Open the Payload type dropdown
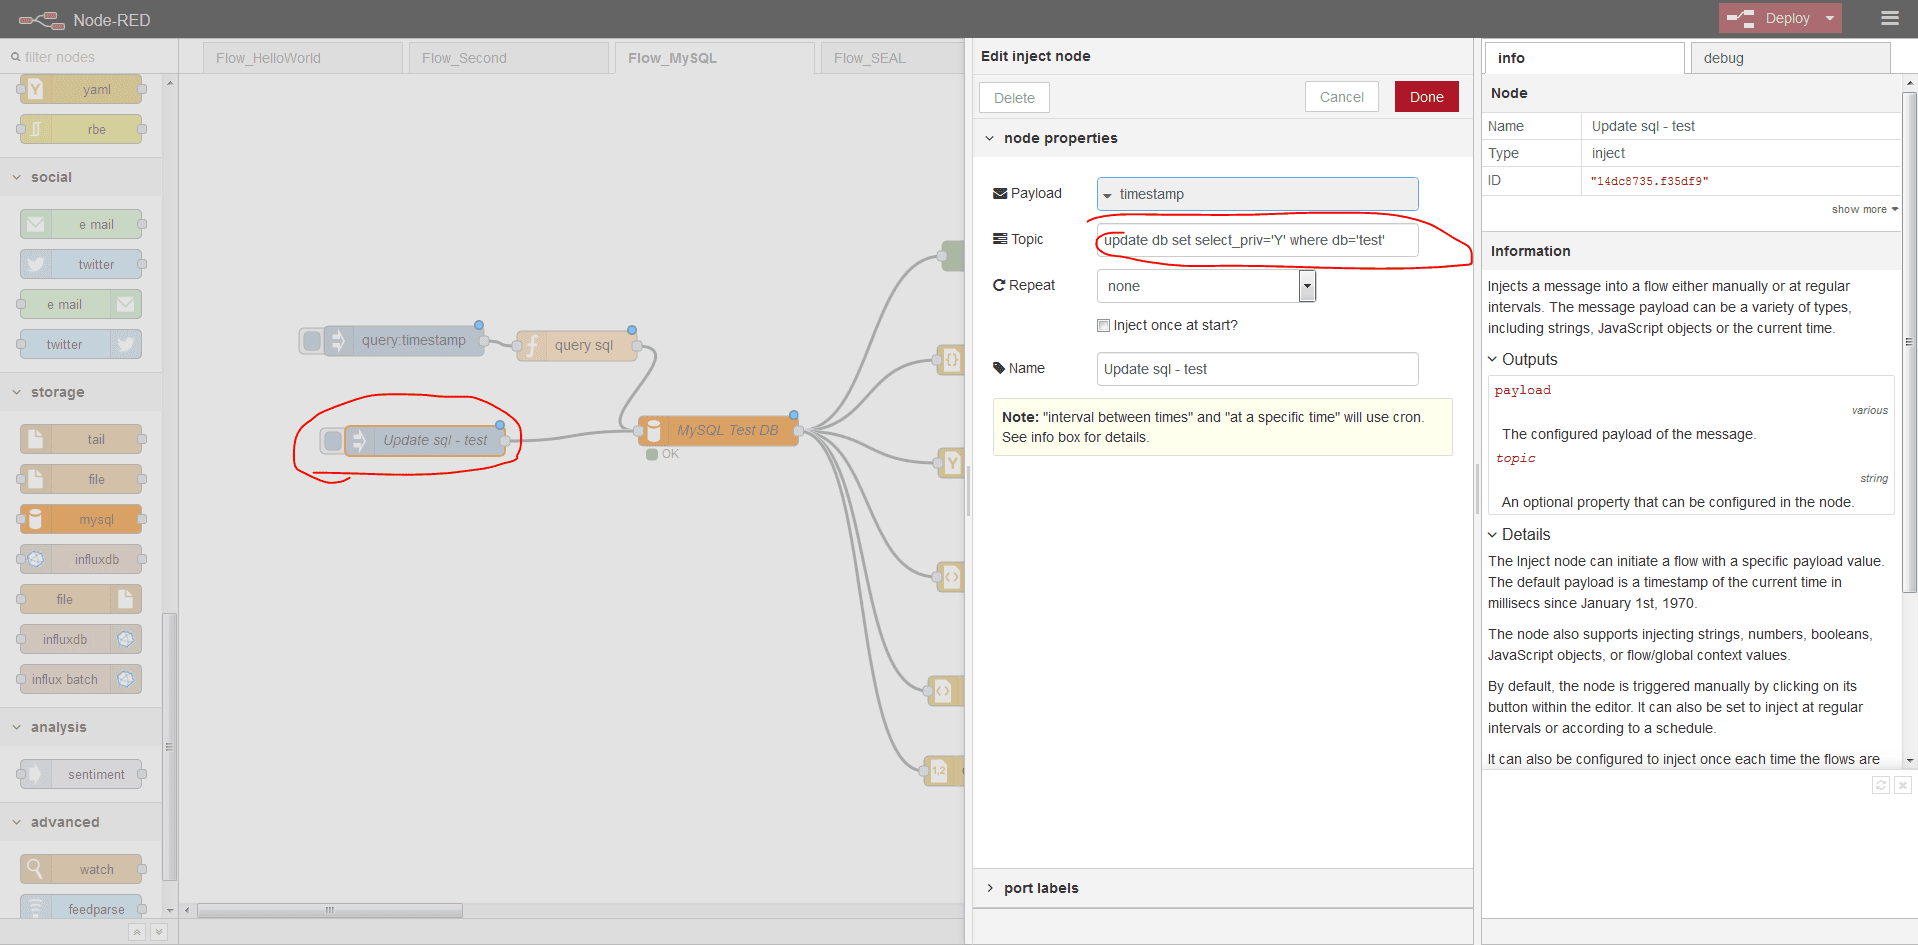1918x945 pixels. 1108,195
